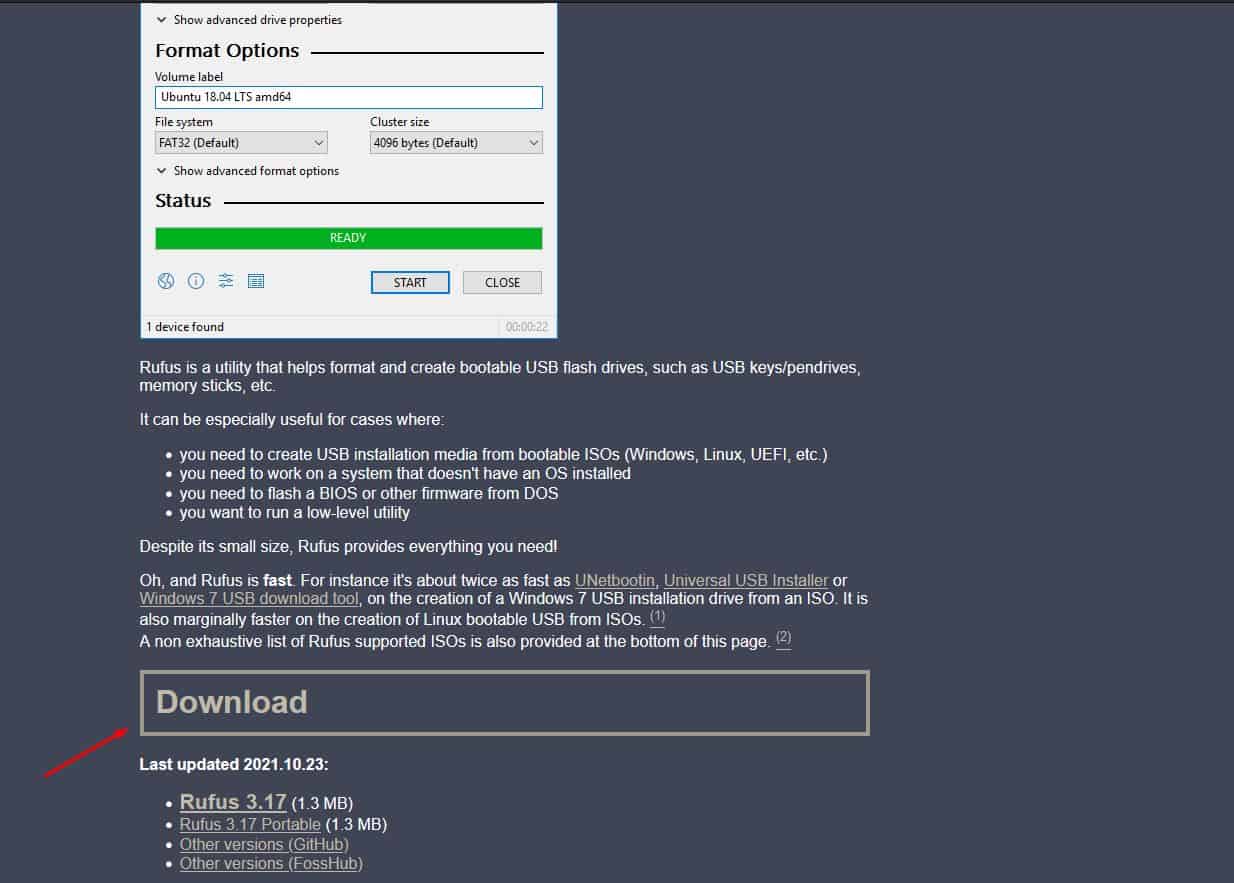Click 'It can be especially useful' sentence
The image size is (1234, 883).
[292, 420]
